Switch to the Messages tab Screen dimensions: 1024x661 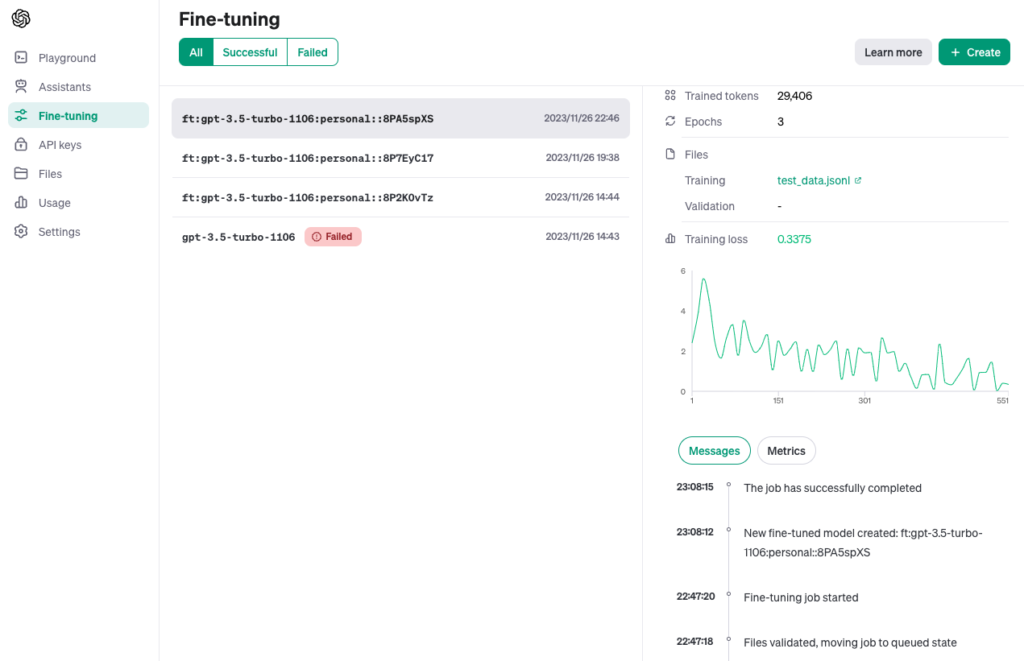click(x=714, y=450)
